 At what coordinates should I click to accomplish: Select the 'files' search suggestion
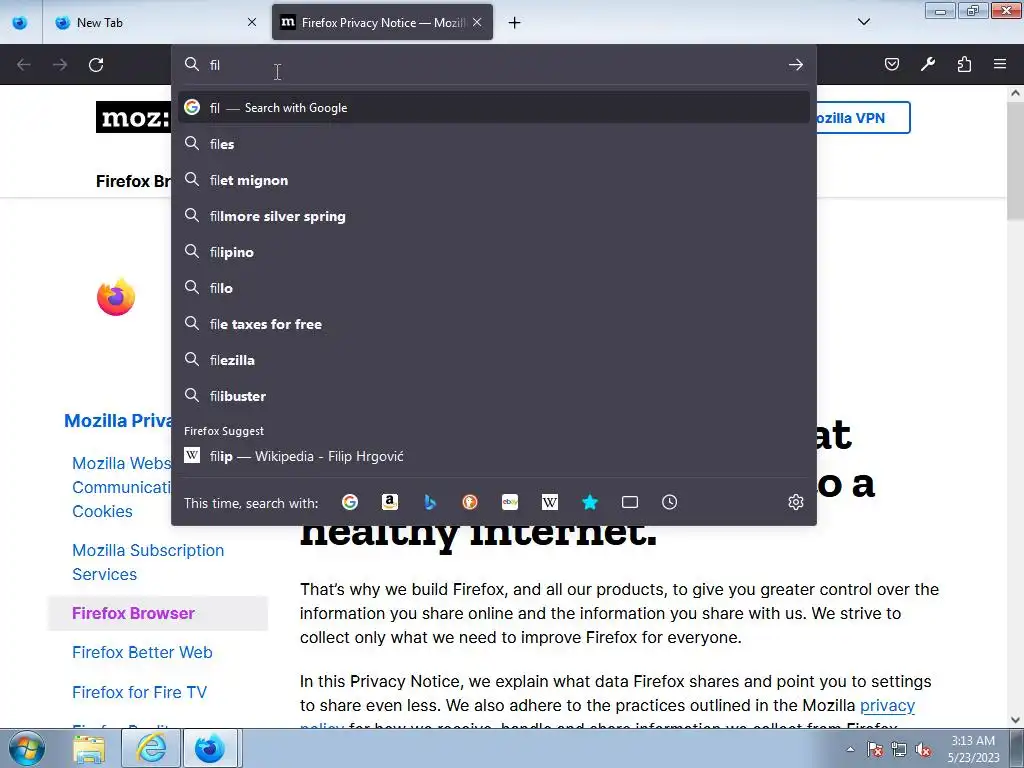pyautogui.click(x=494, y=144)
